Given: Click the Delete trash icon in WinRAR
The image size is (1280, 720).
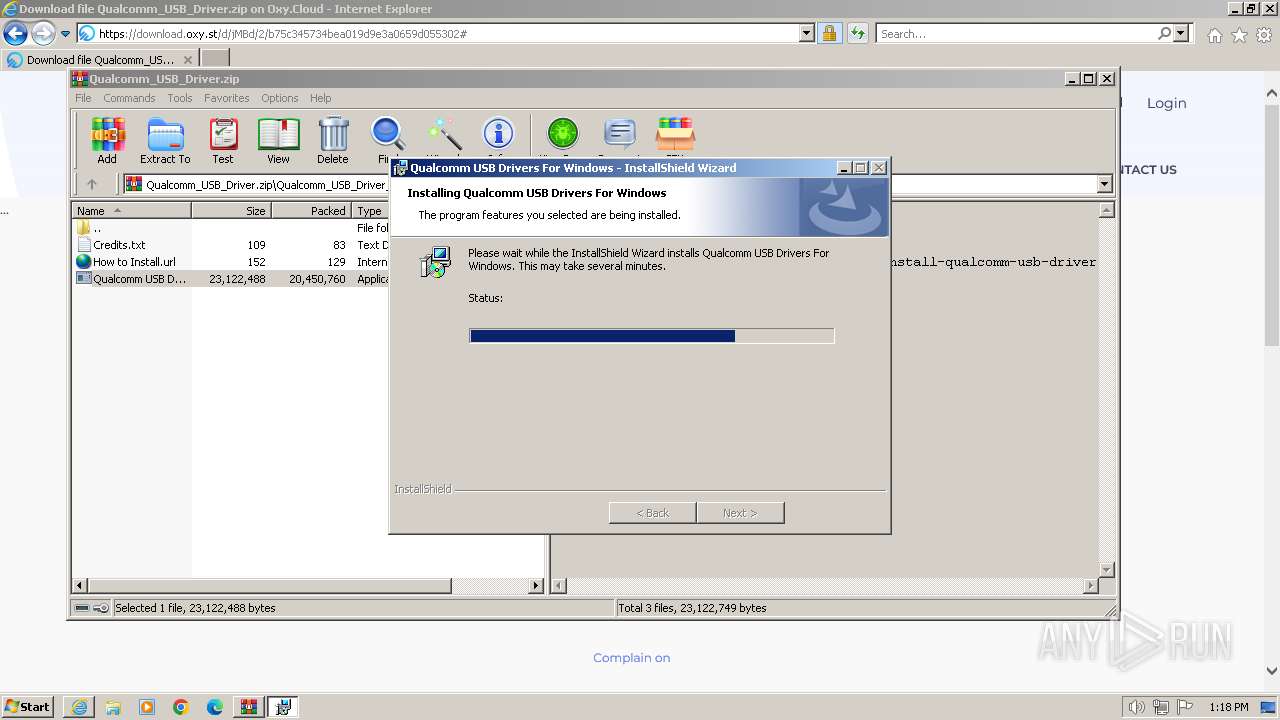Looking at the screenshot, I should coord(333,140).
